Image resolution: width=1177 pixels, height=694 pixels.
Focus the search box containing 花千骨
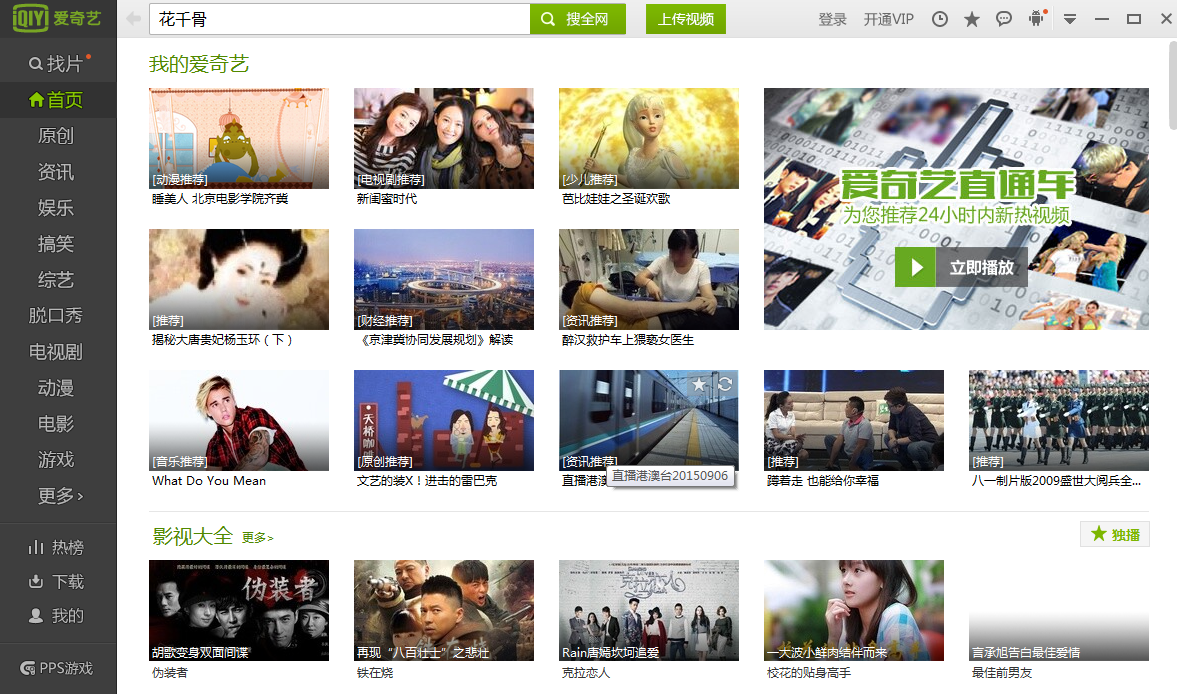pos(340,19)
